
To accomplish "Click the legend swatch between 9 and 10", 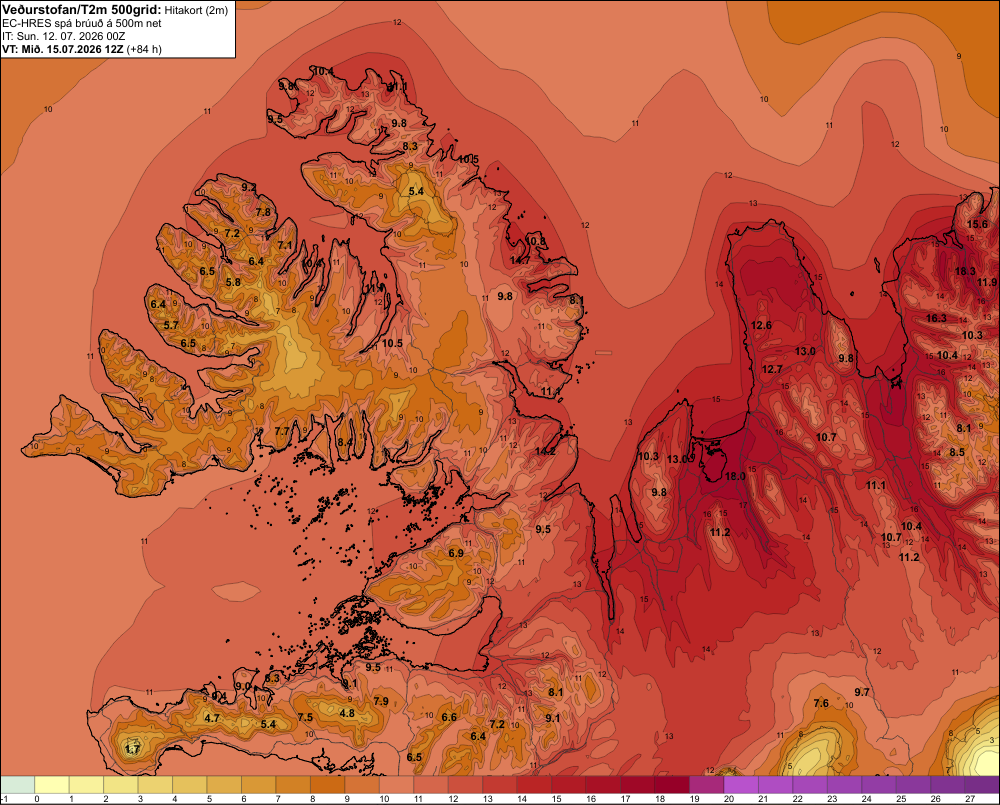I will pos(363,785).
